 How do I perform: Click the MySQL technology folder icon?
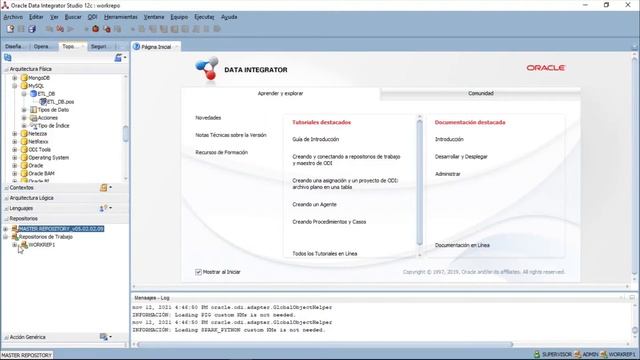click(24, 86)
